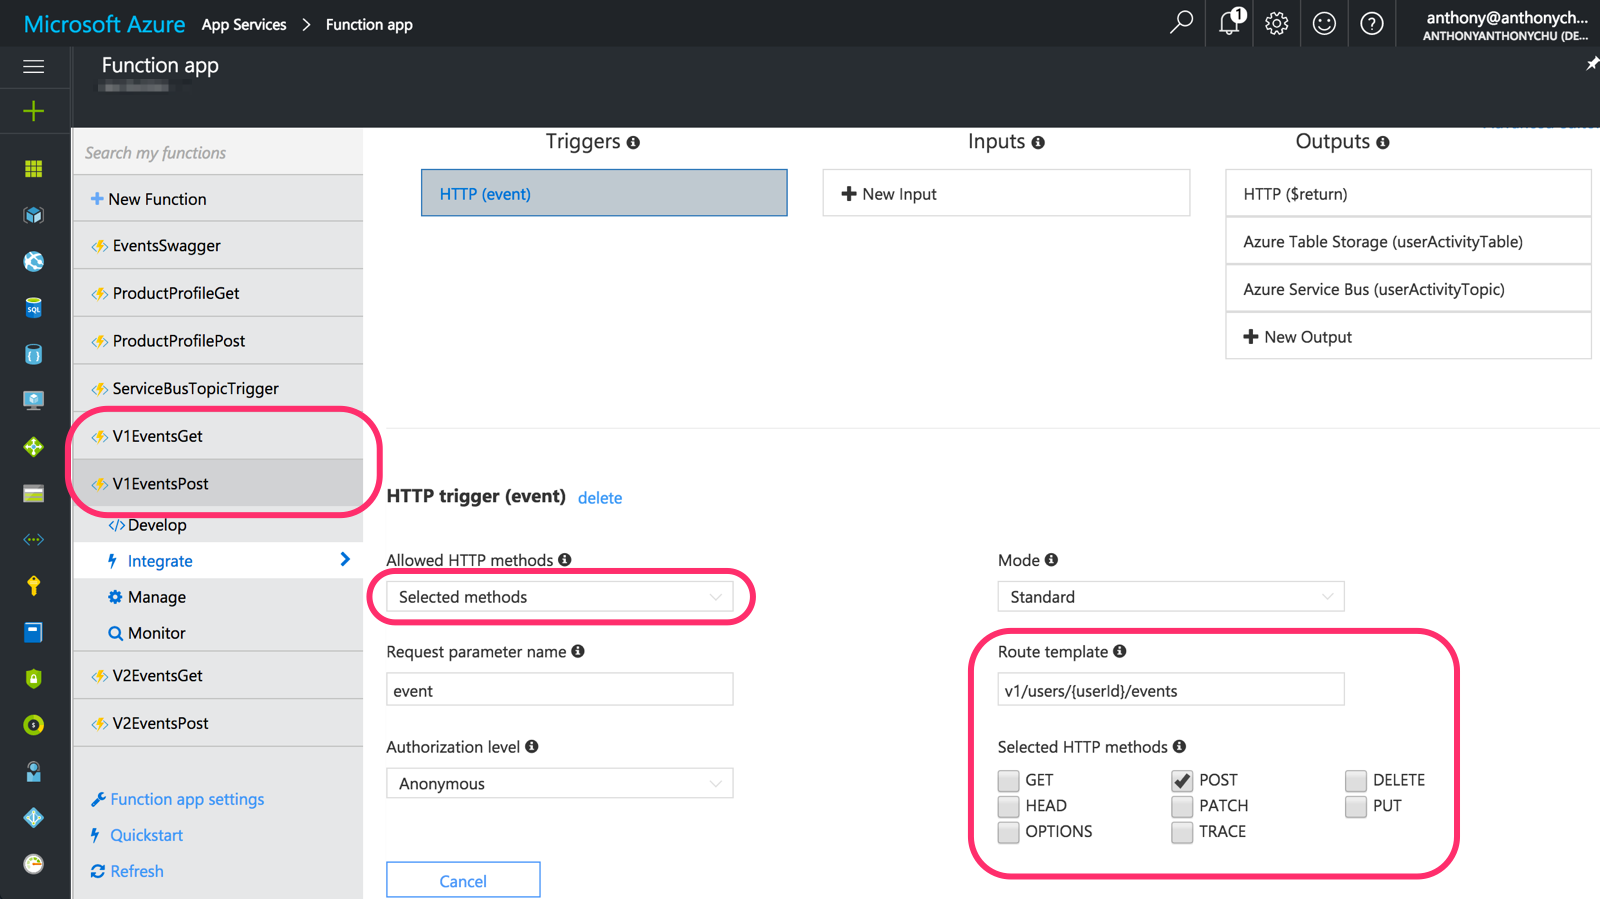The height and width of the screenshot is (899, 1600).
Task: Check the DELETE method checkbox
Action: [x=1356, y=780]
